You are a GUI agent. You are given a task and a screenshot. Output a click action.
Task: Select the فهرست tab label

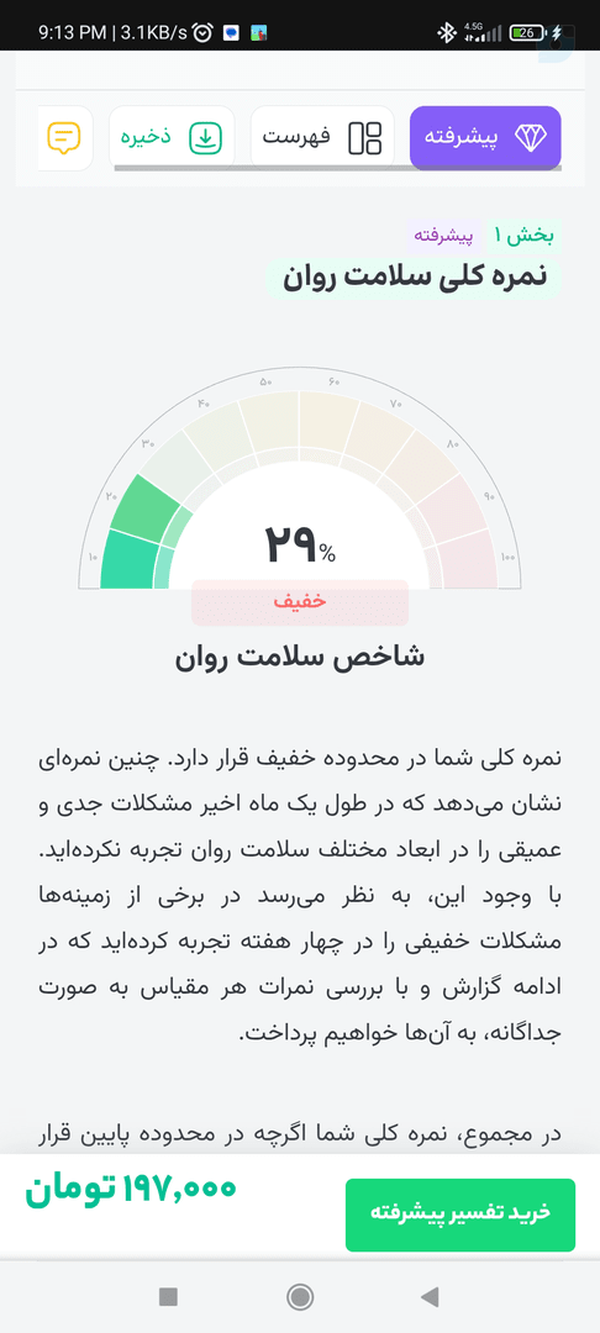click(297, 137)
